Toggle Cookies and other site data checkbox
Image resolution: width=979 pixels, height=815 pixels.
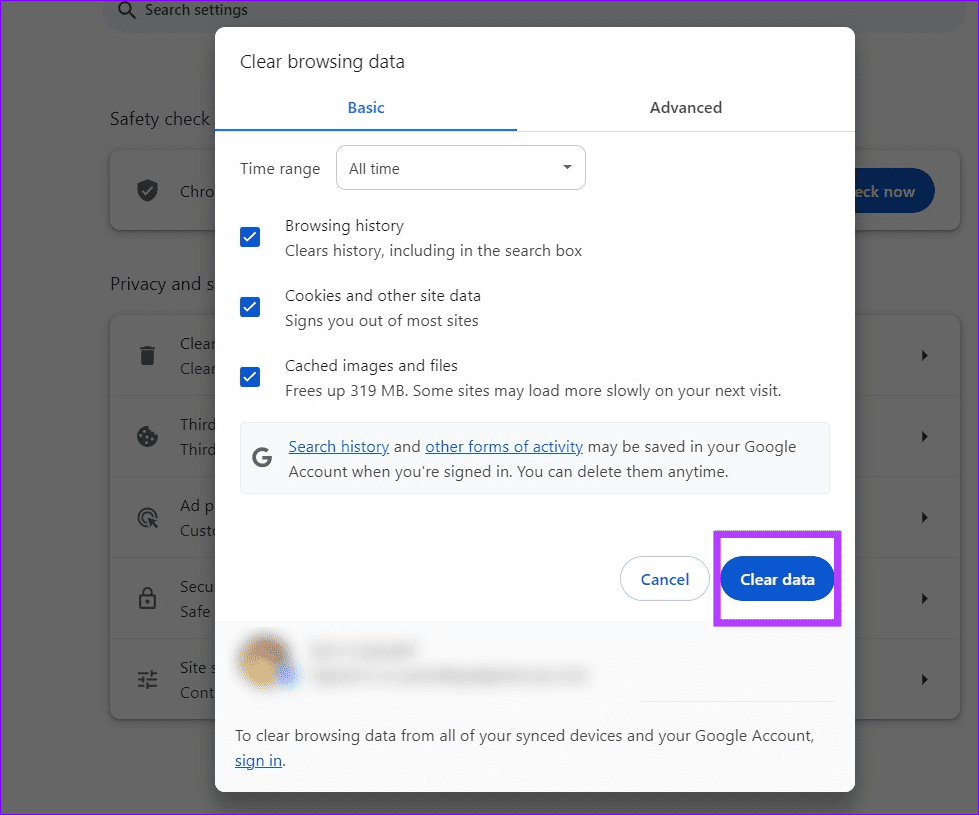[250, 307]
